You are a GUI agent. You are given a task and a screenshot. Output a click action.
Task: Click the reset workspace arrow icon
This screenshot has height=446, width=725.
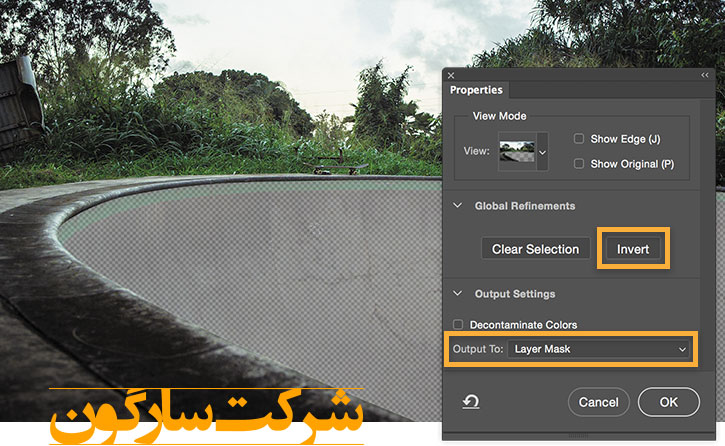(x=469, y=401)
